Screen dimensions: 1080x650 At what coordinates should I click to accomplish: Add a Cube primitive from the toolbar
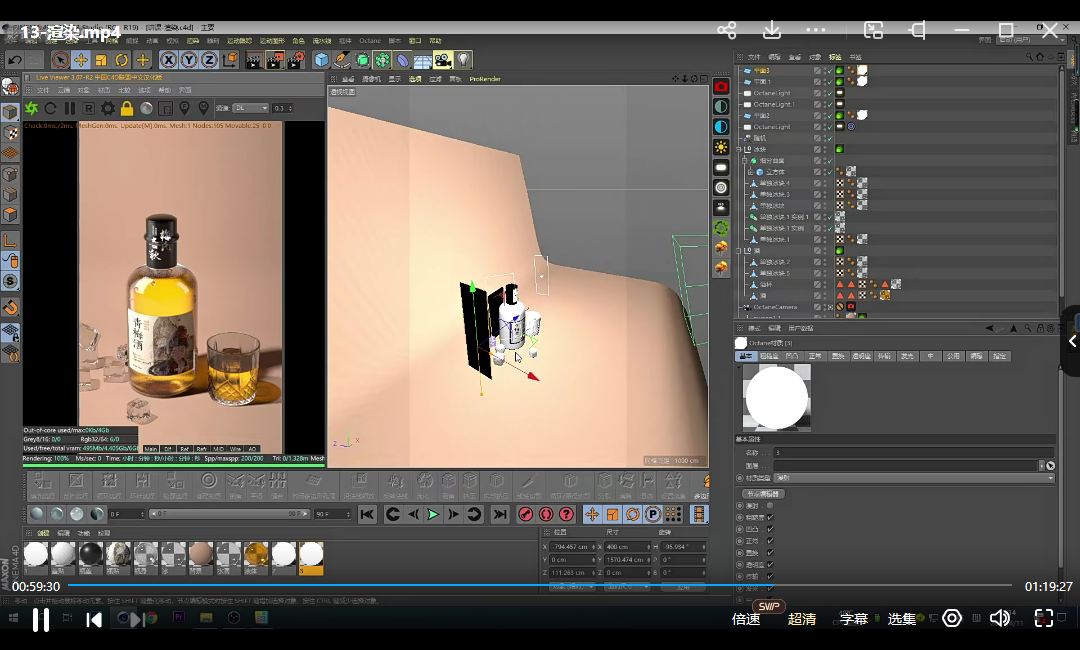322,61
